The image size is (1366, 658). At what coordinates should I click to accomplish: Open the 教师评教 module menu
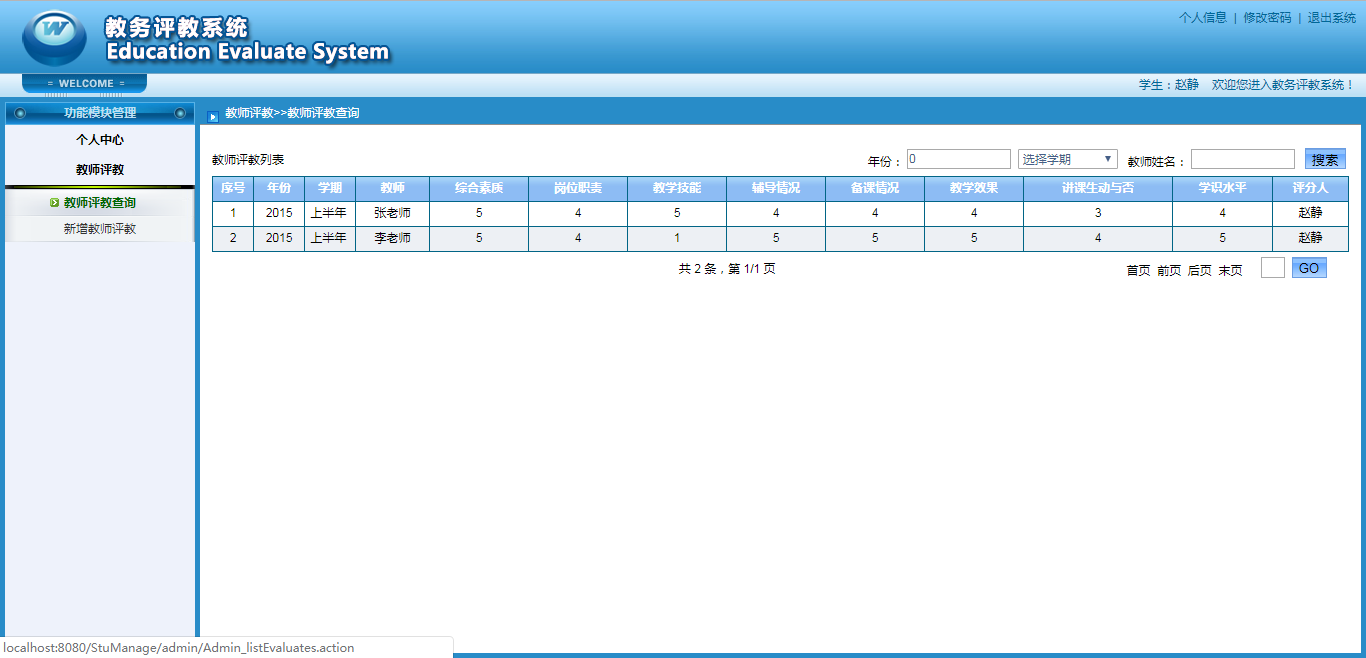point(99,168)
